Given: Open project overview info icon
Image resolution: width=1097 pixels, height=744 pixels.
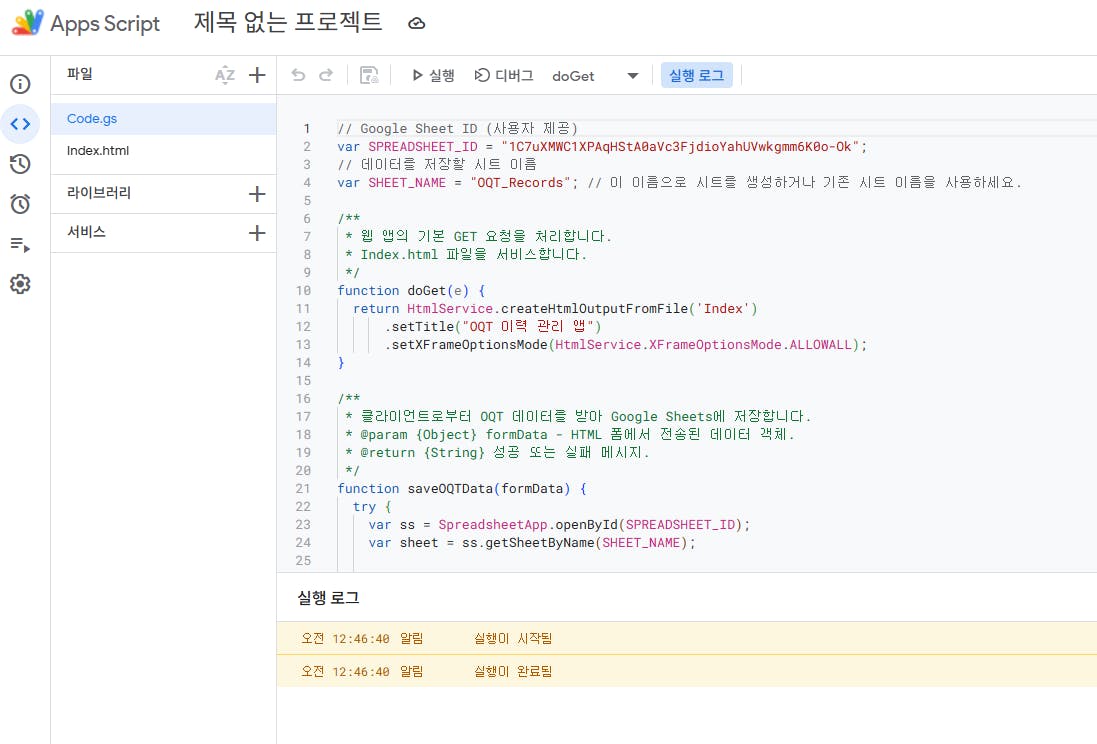Looking at the screenshot, I should pyautogui.click(x=20, y=84).
